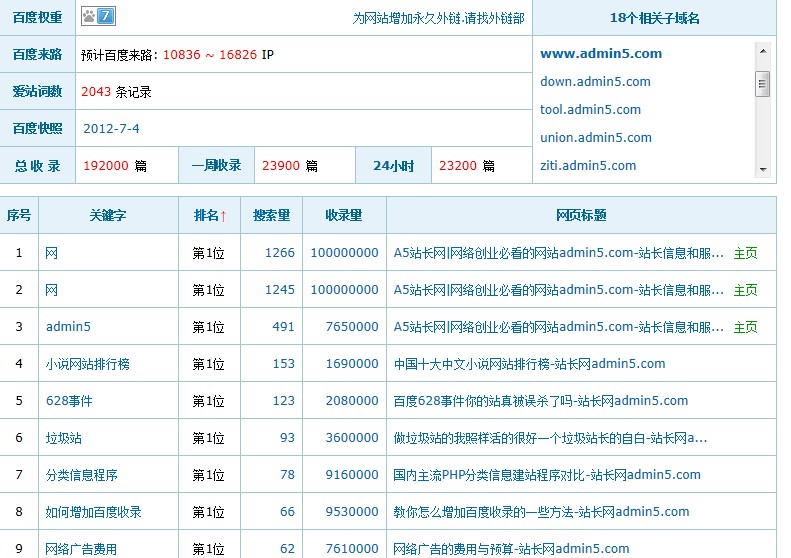Open Baidu snapshot dated 2012-7-4
791x558 pixels.
[111, 129]
